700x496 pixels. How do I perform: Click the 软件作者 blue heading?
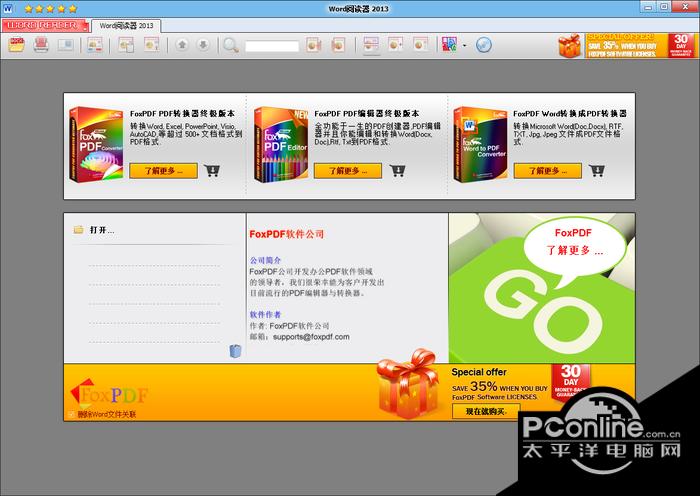[x=265, y=314]
